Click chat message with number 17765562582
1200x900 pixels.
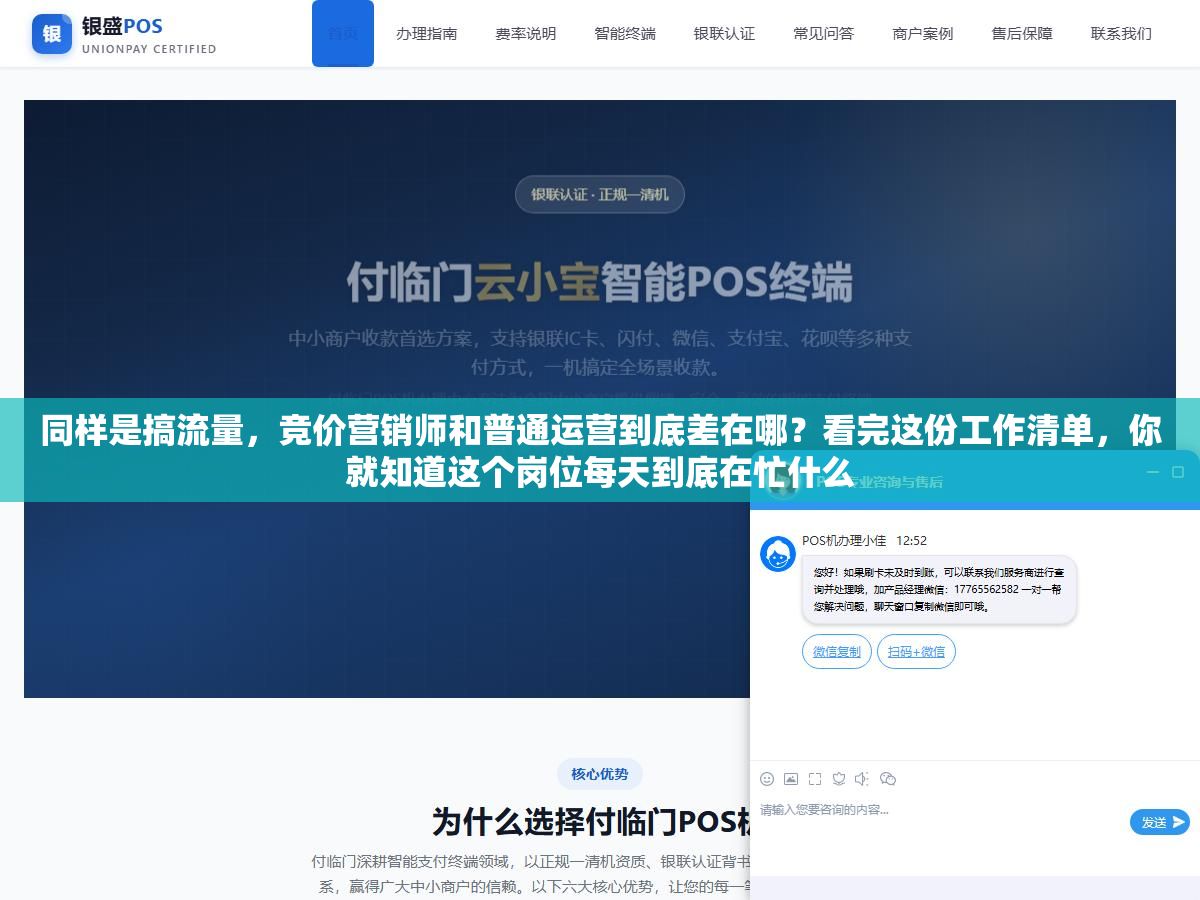pyautogui.click(x=939, y=590)
